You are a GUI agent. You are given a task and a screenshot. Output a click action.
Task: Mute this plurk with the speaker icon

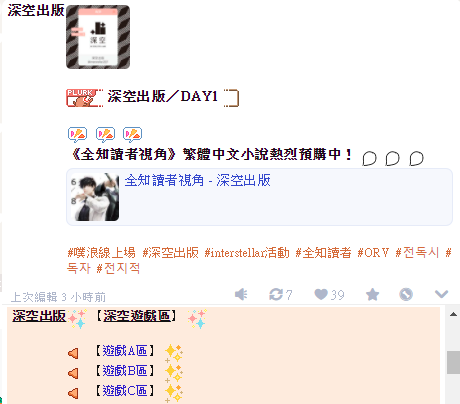[241, 294]
